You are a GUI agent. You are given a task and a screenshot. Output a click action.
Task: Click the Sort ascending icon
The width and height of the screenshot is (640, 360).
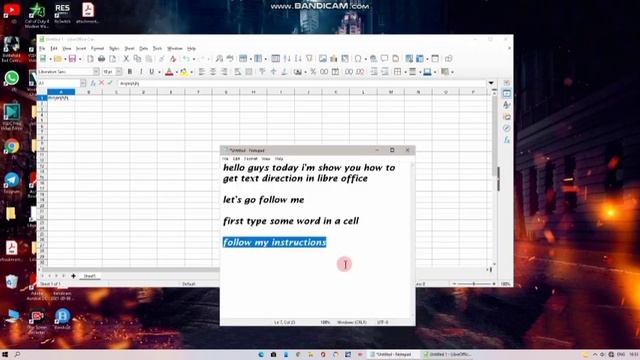(287, 59)
